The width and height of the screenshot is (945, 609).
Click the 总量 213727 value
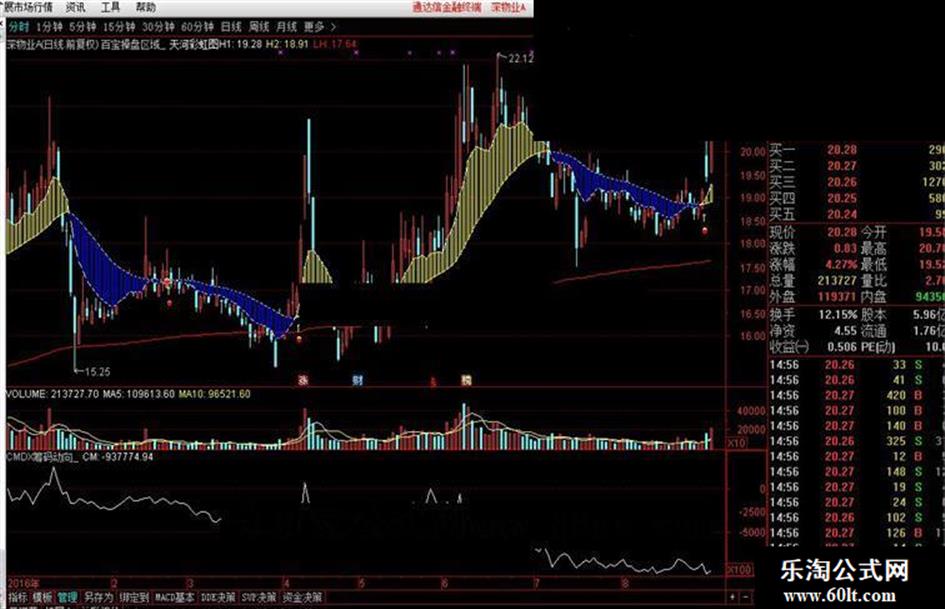[837, 280]
